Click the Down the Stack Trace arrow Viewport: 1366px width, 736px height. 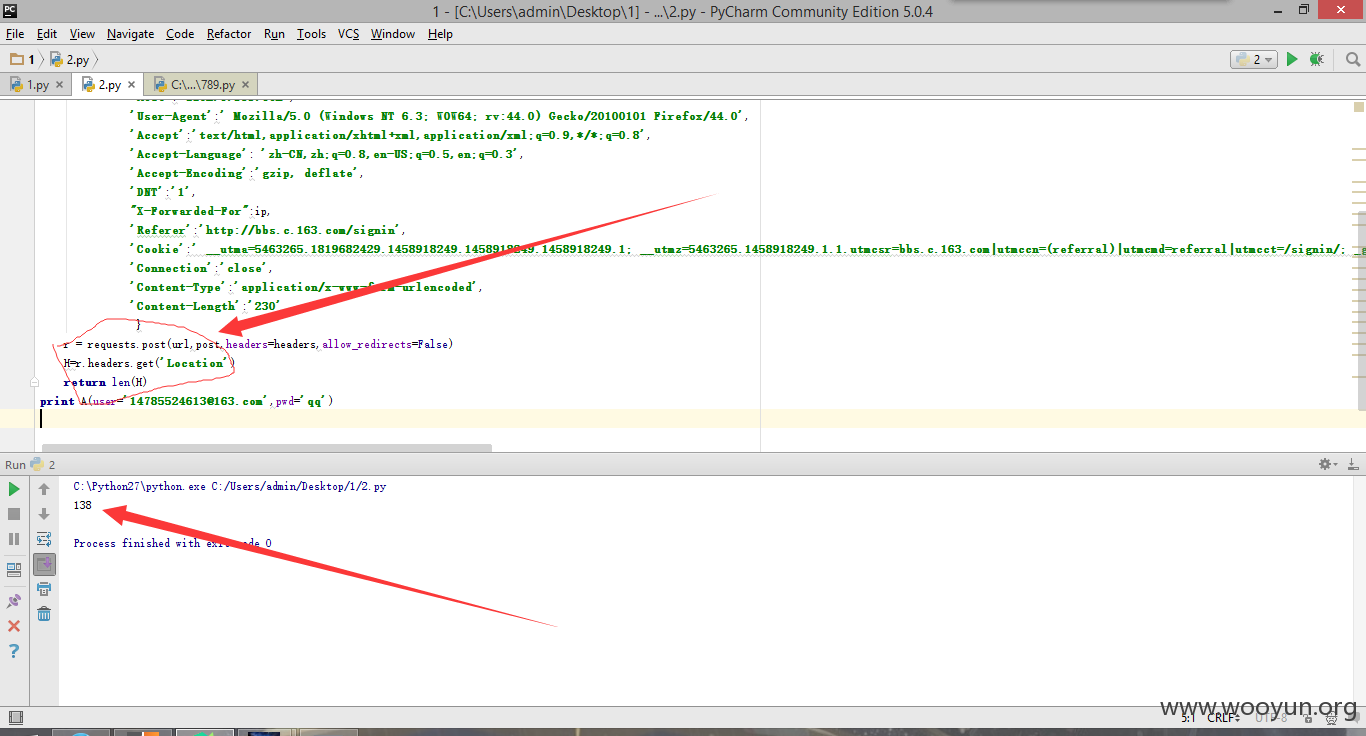pyautogui.click(x=44, y=514)
